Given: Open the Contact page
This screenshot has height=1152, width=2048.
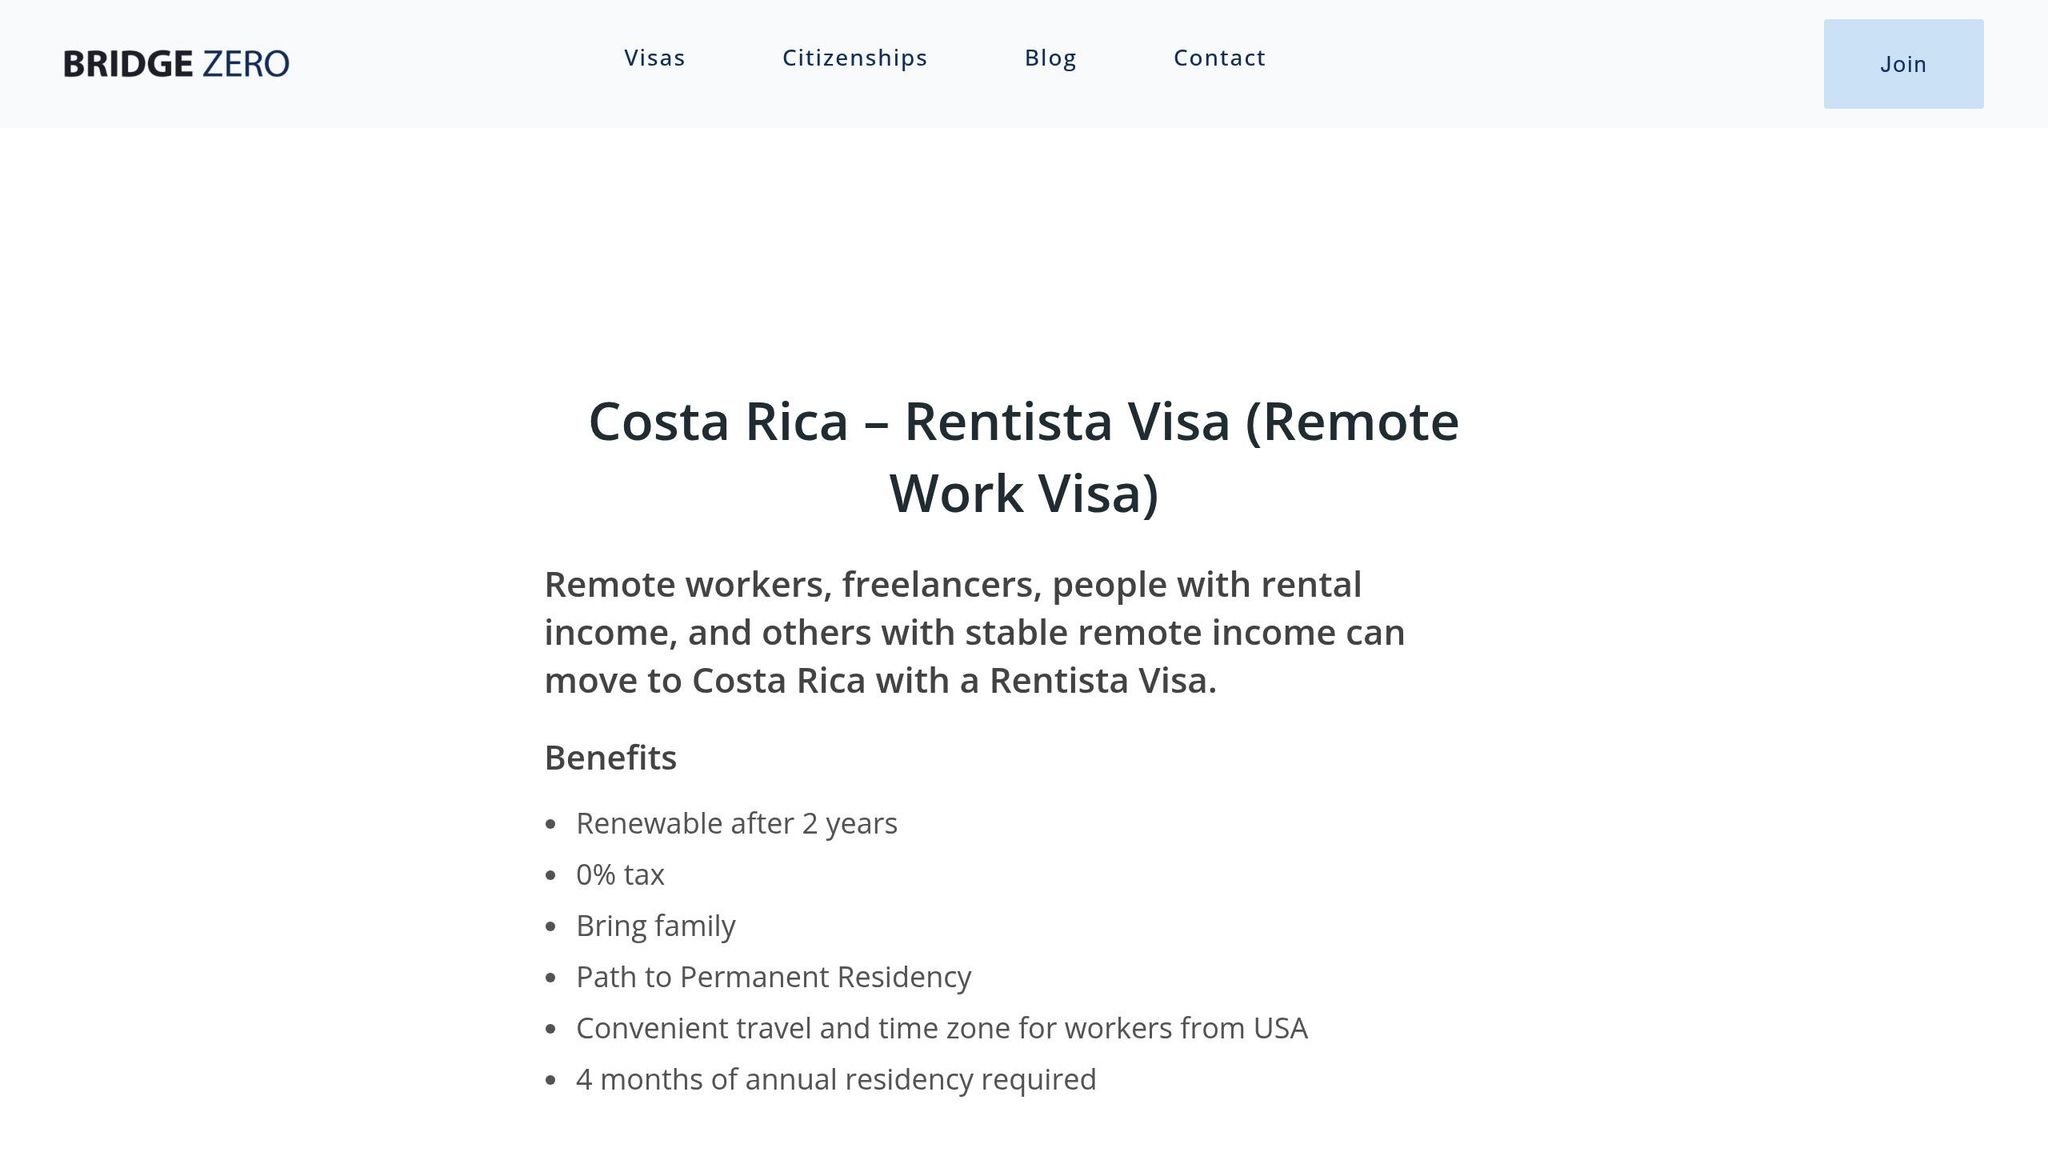Looking at the screenshot, I should [1219, 58].
